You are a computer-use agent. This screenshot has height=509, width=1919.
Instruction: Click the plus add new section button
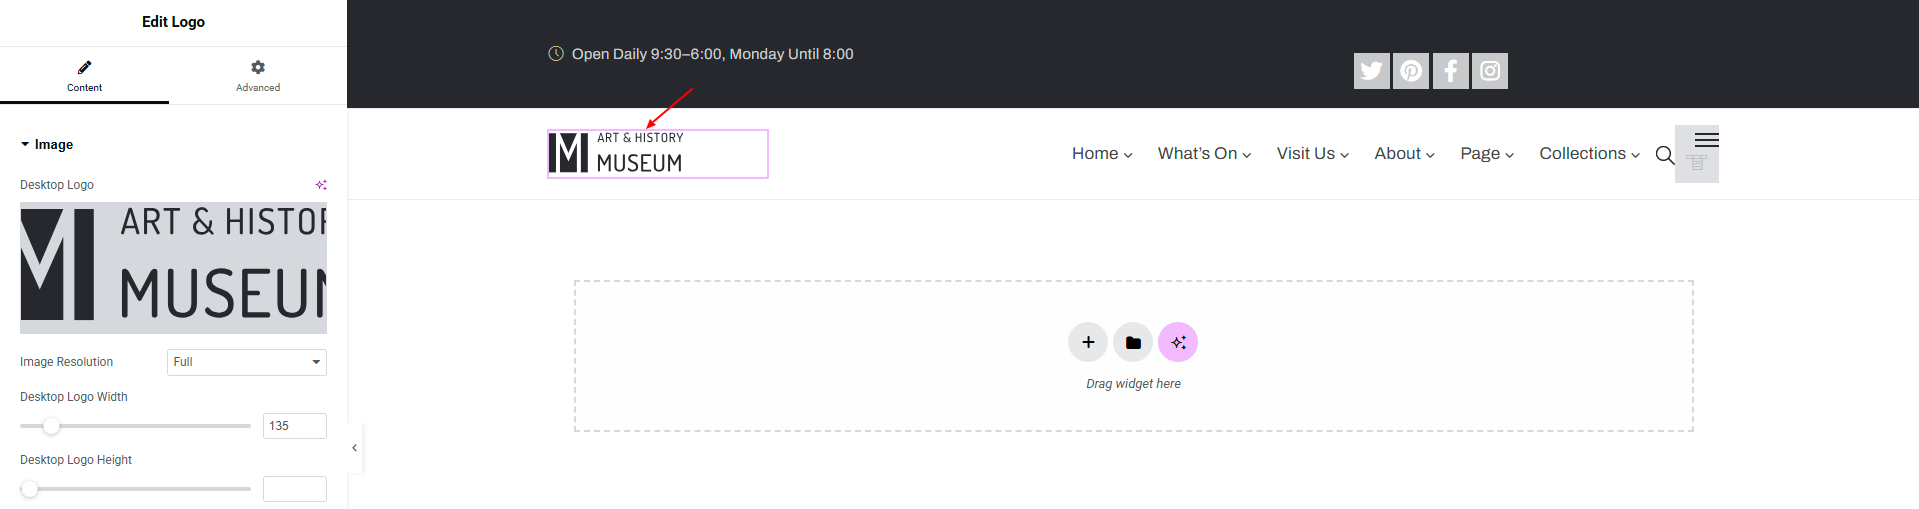click(1088, 342)
